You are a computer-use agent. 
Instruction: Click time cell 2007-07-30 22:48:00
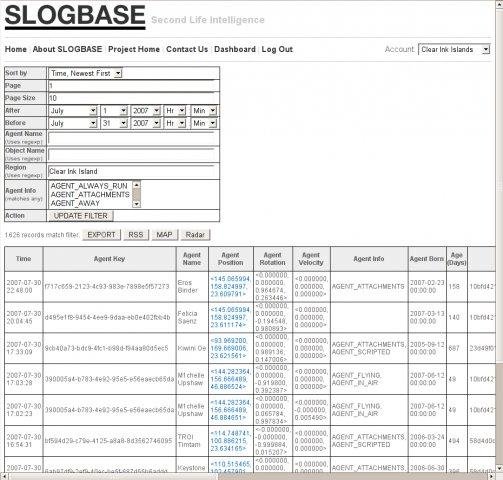point(24,286)
